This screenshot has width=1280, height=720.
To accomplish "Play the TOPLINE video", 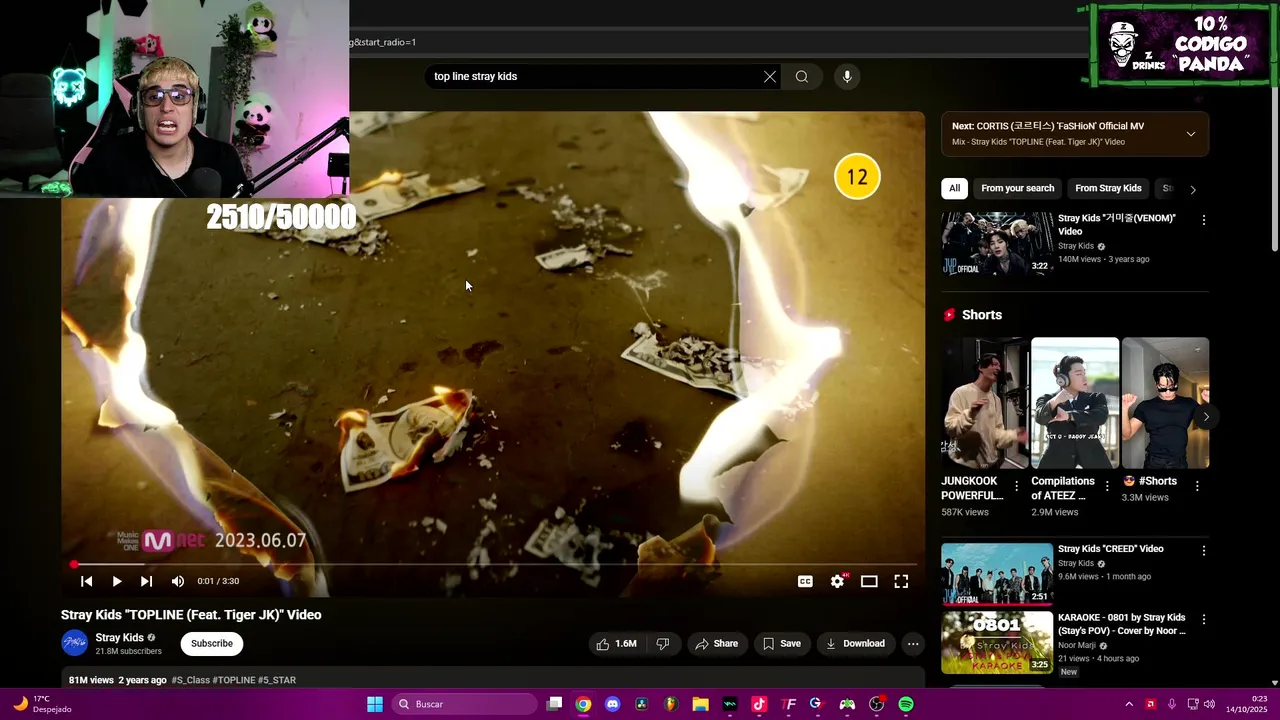I will point(116,581).
